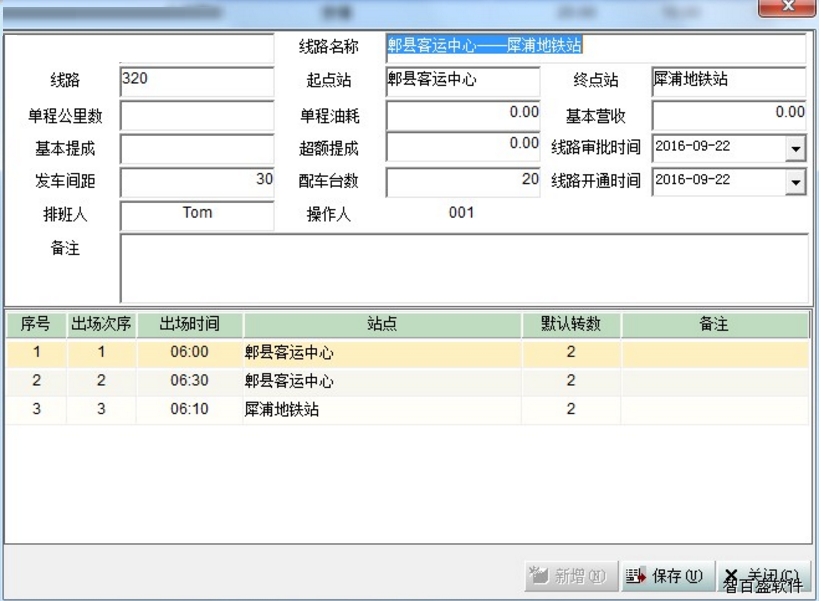Click 默认转数 cell in the 06:30 row
Viewport: 821px width, 601px height.
[571, 381]
